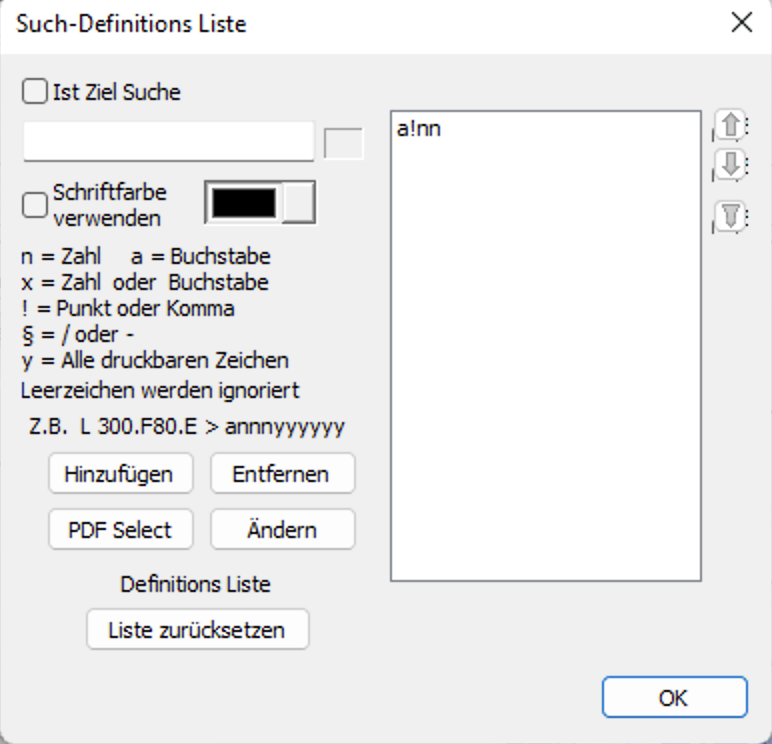This screenshot has height=744, width=772.
Task: Enable the Ist Ziel Suche checkbox
Action: (34, 92)
